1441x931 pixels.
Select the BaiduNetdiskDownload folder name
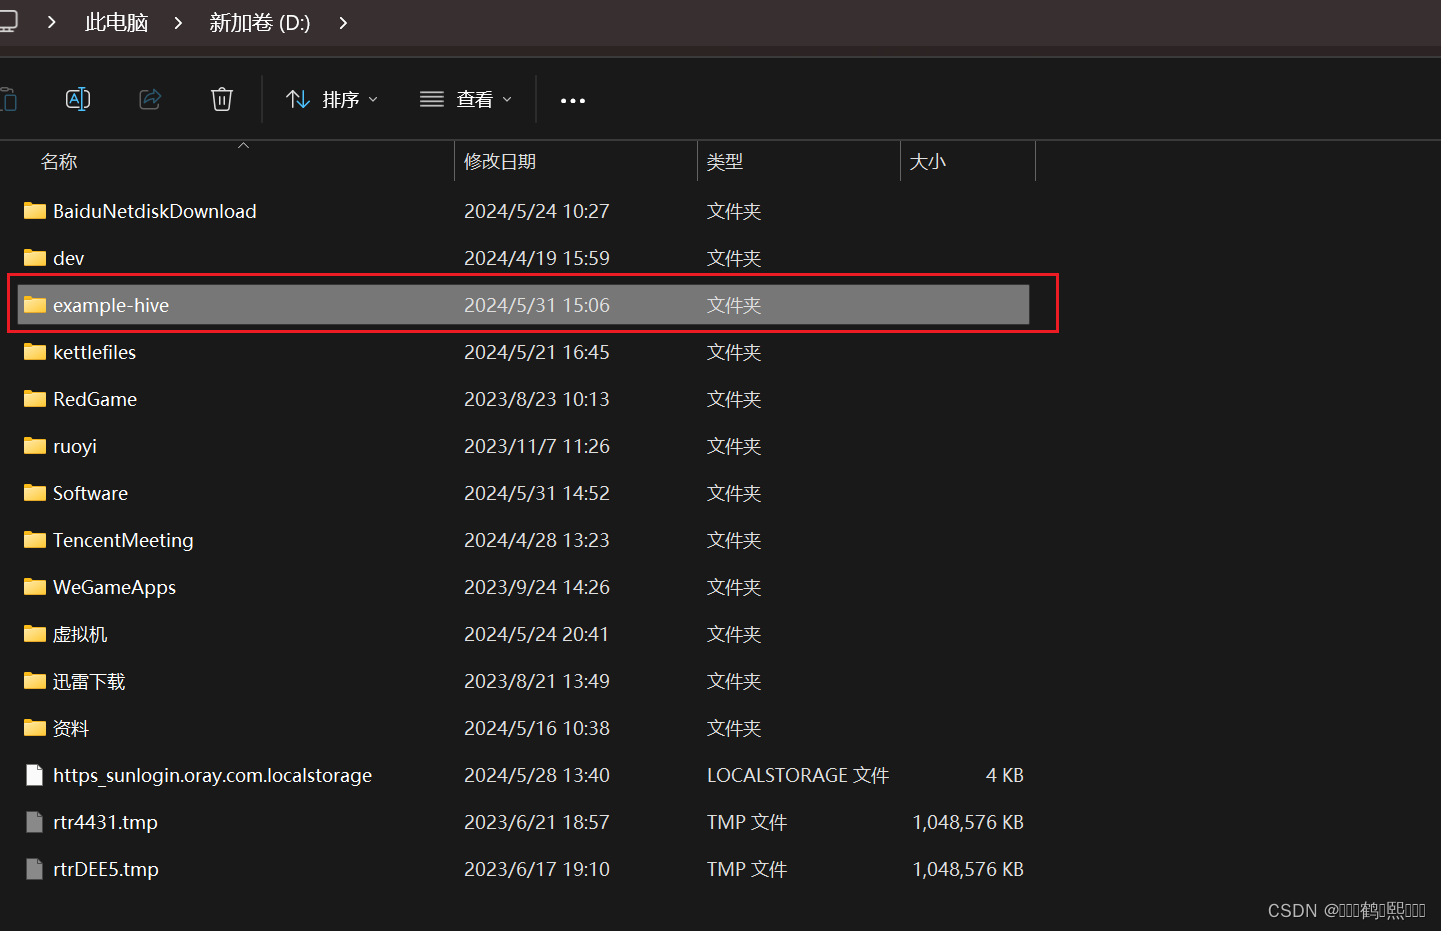[155, 211]
